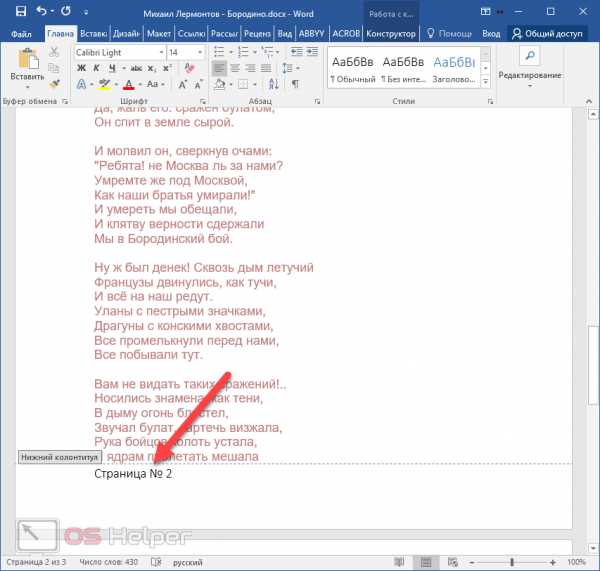The image size is (600, 571).
Task: Decrease font size with small A
Action: click(x=198, y=84)
